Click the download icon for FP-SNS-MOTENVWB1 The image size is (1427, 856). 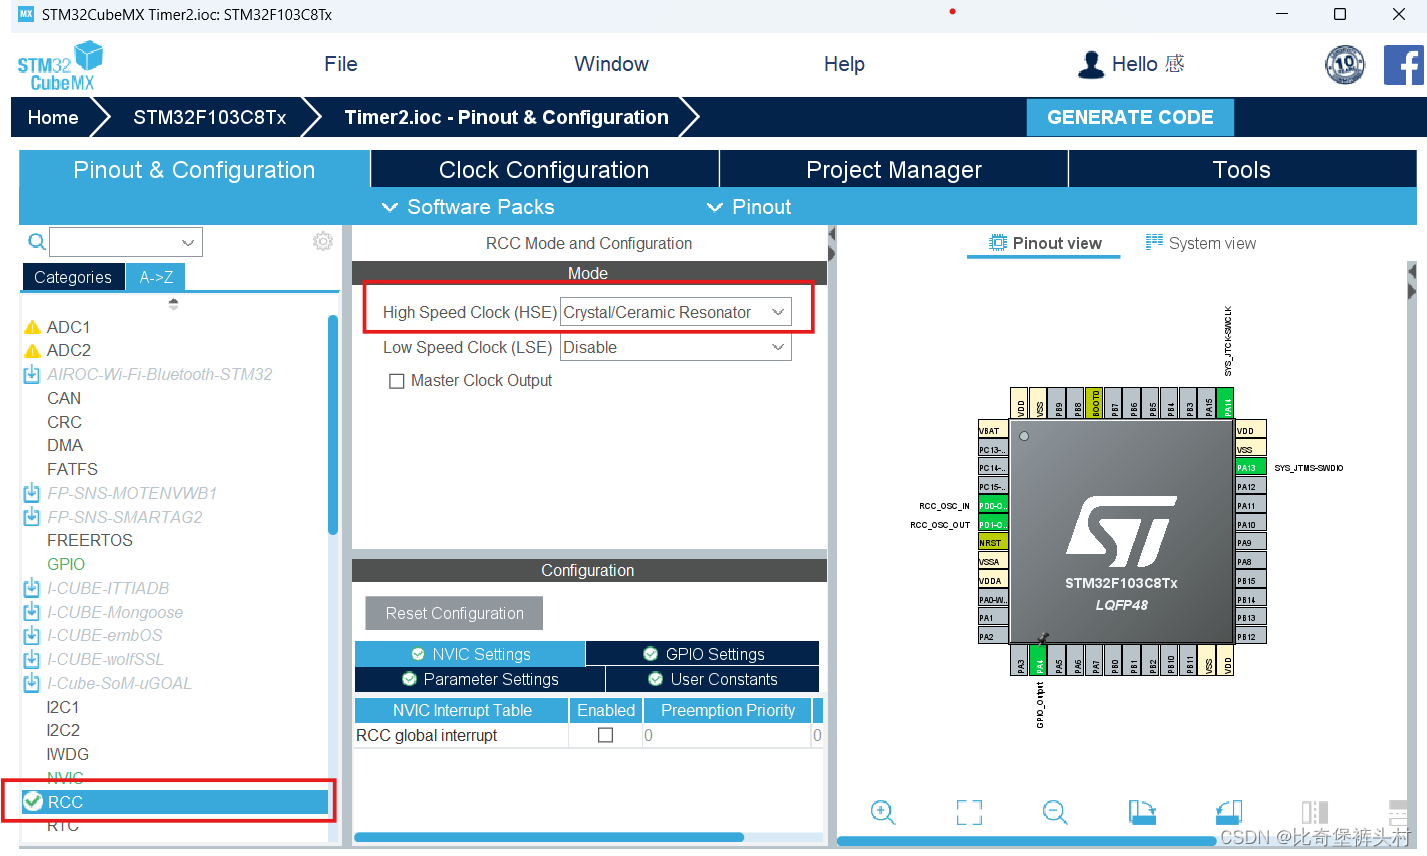[x=32, y=493]
